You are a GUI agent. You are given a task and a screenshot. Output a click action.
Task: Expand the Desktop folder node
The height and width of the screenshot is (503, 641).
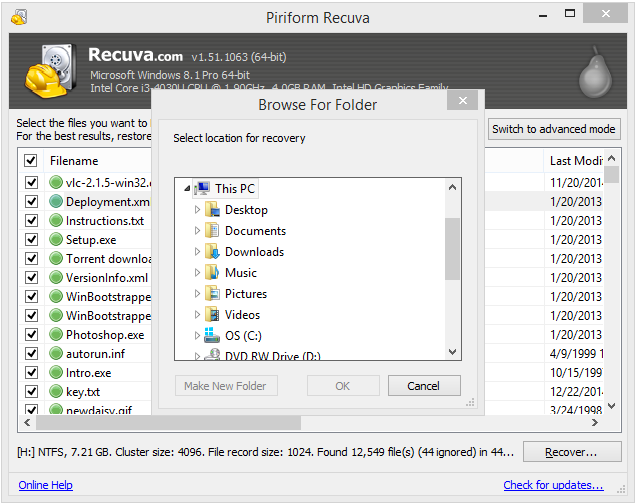(x=197, y=210)
